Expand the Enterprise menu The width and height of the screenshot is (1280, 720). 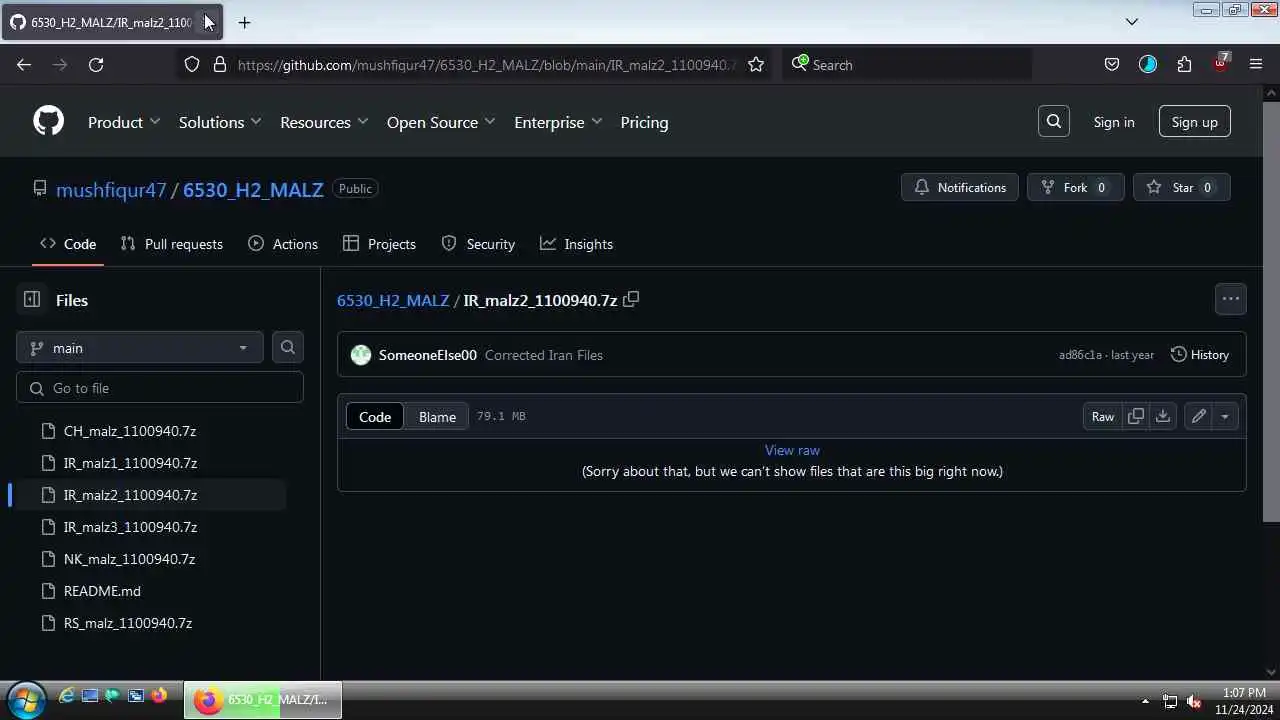(x=558, y=122)
